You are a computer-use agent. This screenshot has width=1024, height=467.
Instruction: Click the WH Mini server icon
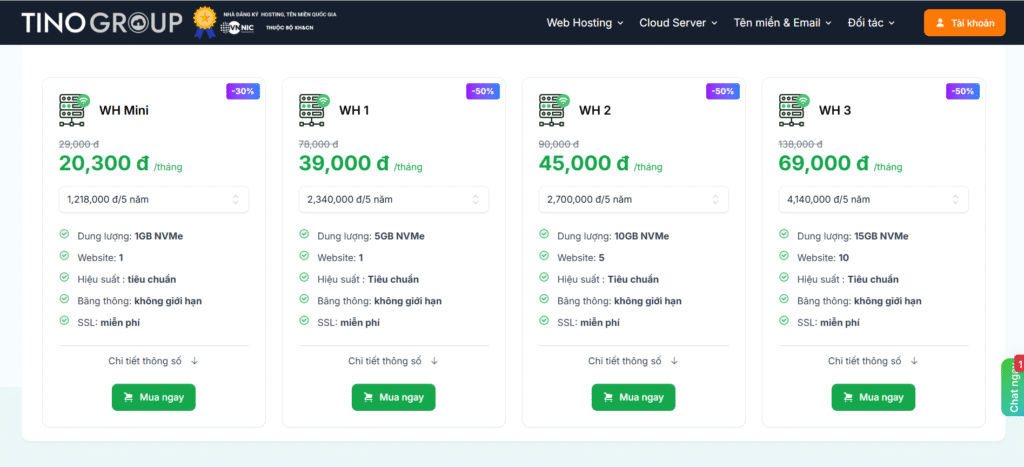pyautogui.click(x=74, y=109)
